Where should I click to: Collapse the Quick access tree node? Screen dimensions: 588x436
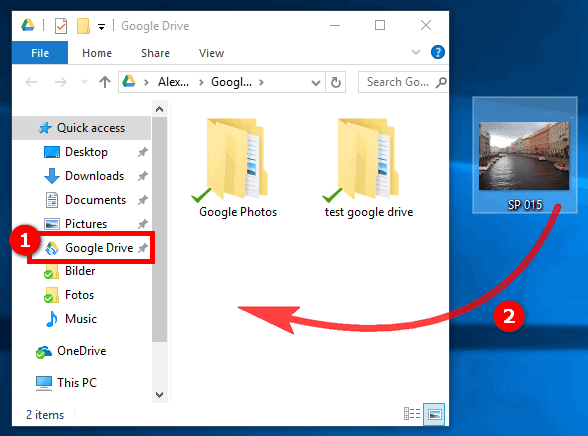(x=24, y=128)
